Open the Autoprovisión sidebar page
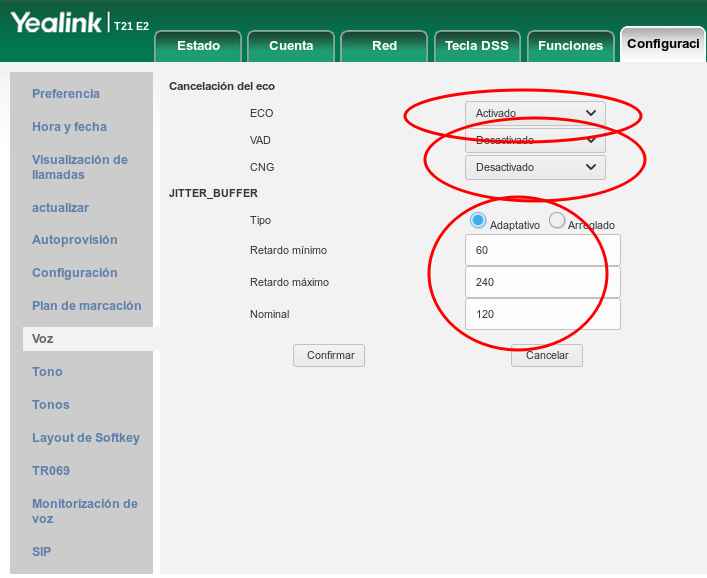Screen dimensions: 707x578 [x=75, y=240]
